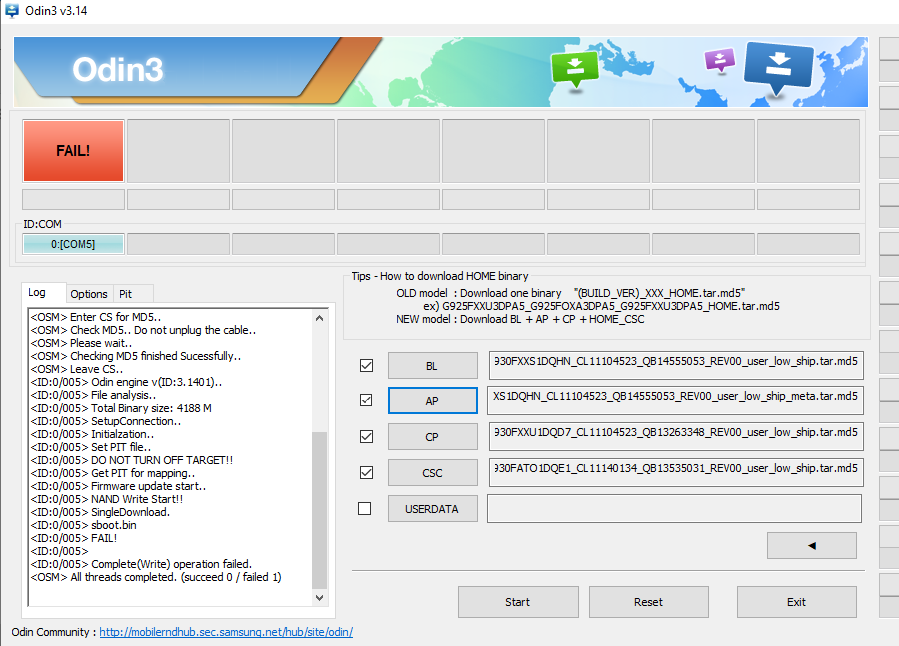Click the log scrollbar down arrow
This screenshot has height=646, width=899.
click(319, 598)
